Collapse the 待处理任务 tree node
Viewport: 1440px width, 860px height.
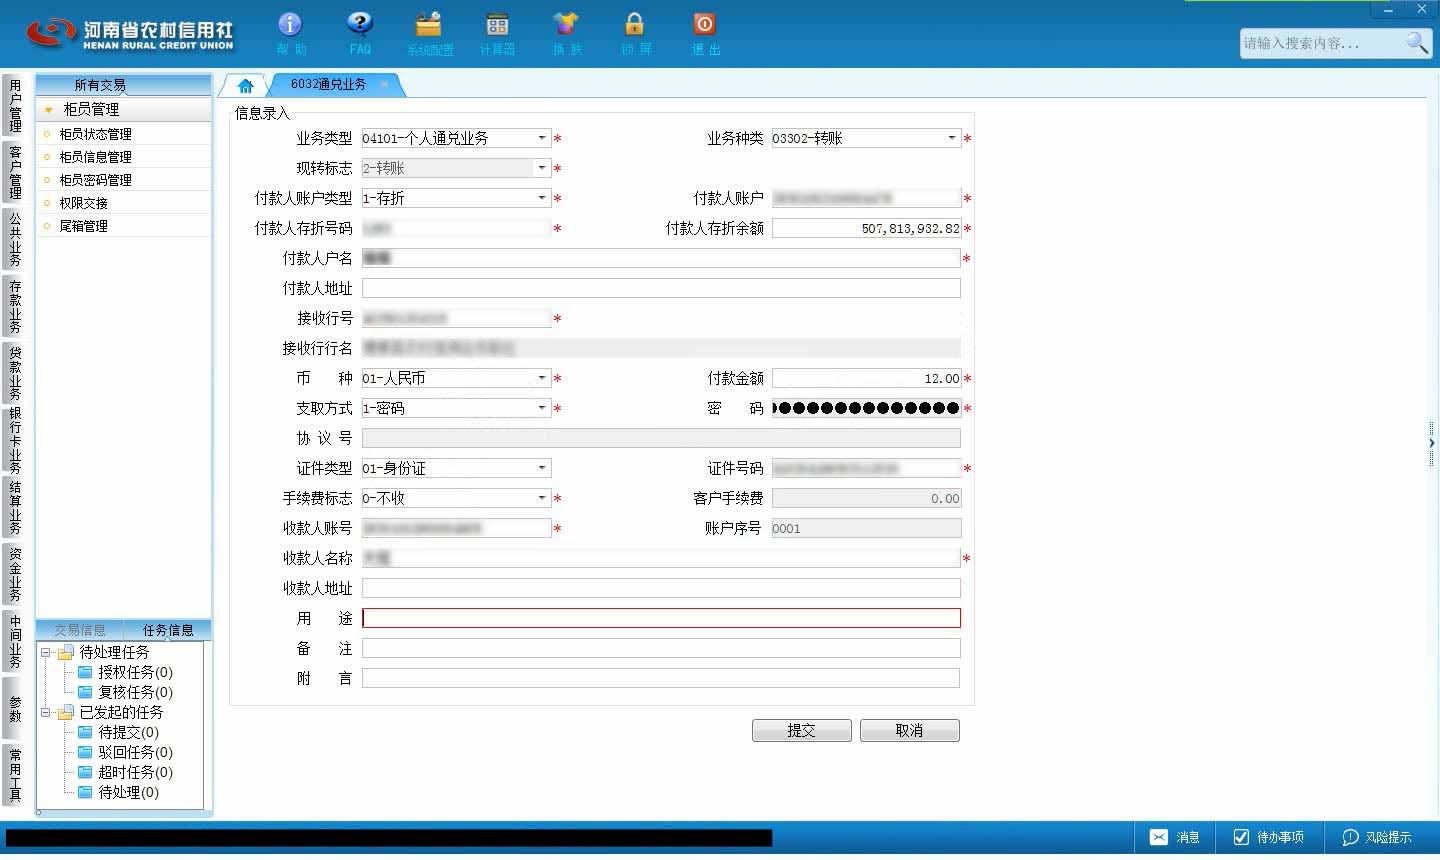click(x=45, y=652)
